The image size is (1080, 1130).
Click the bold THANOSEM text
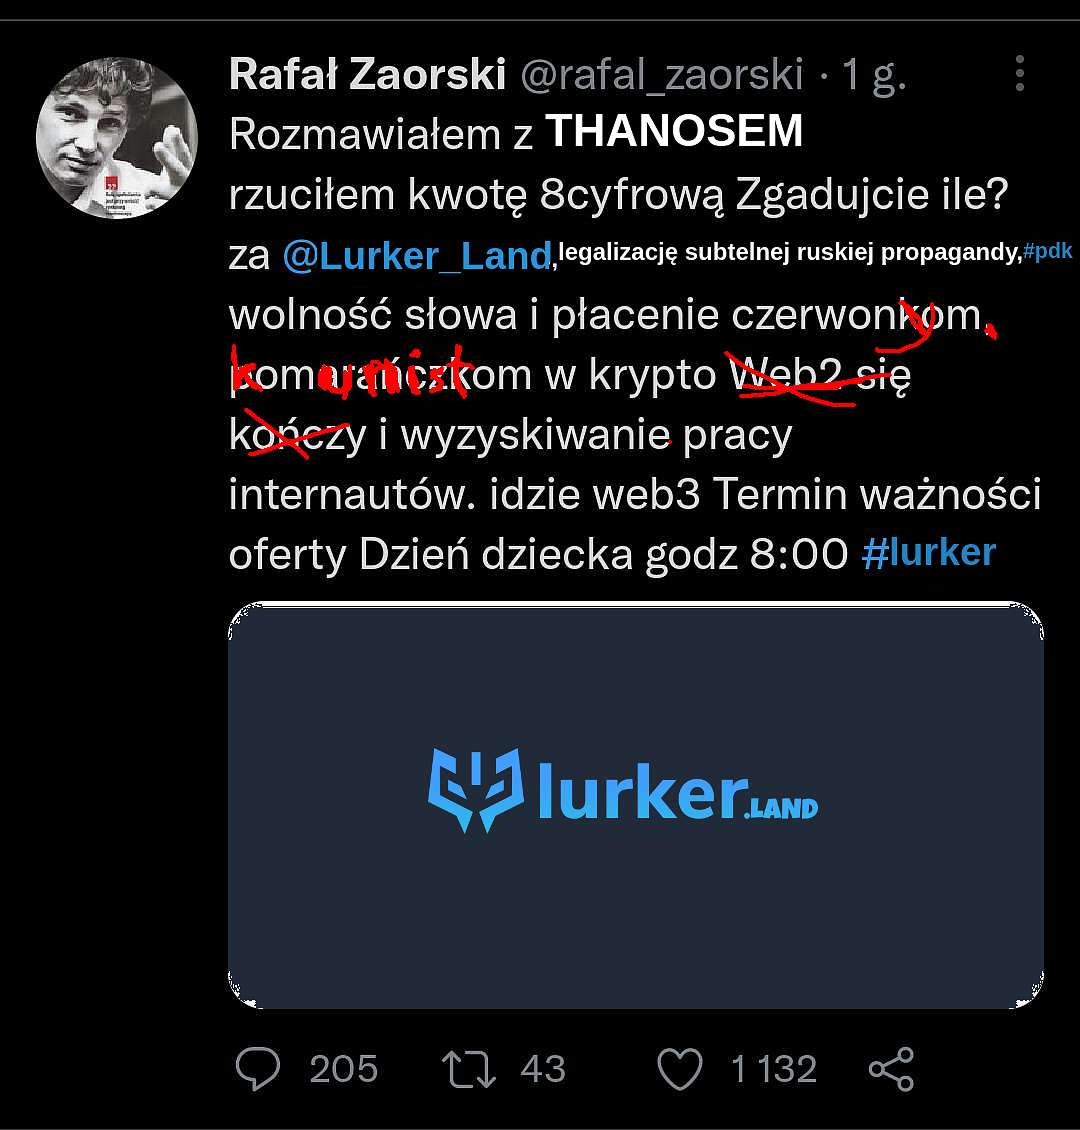tap(674, 131)
